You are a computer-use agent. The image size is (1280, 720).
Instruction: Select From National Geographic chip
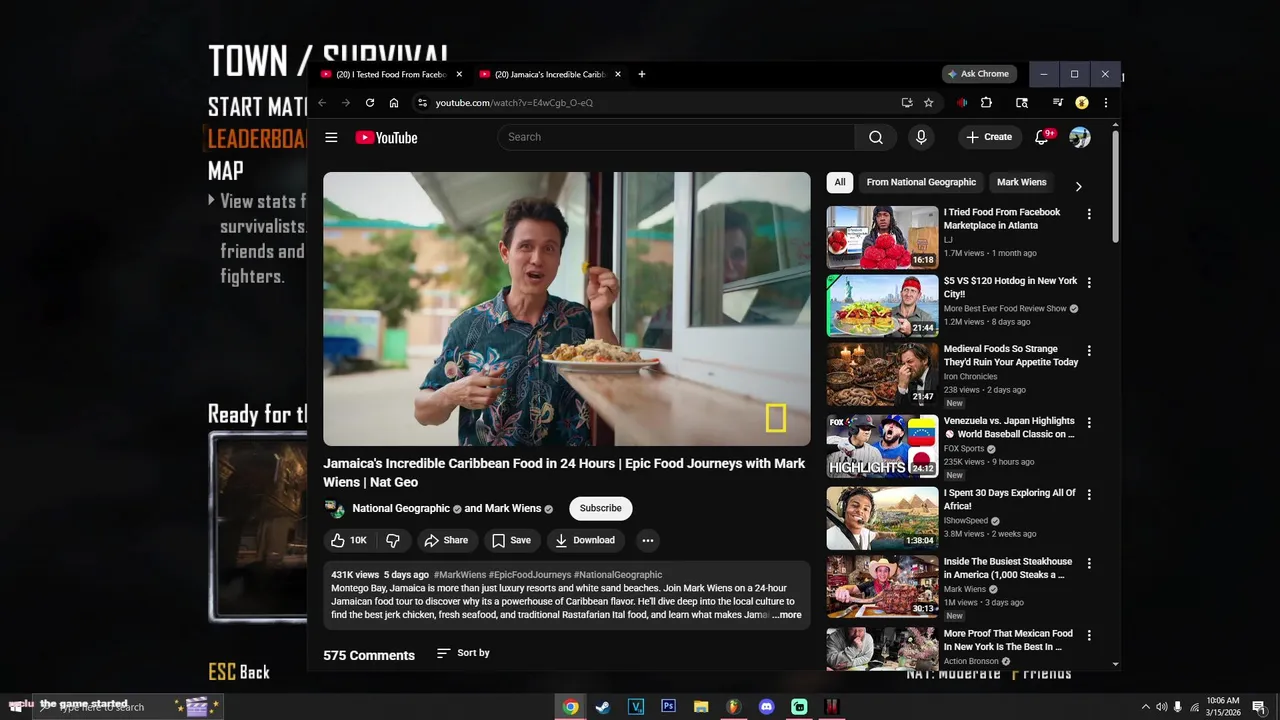pos(921,182)
